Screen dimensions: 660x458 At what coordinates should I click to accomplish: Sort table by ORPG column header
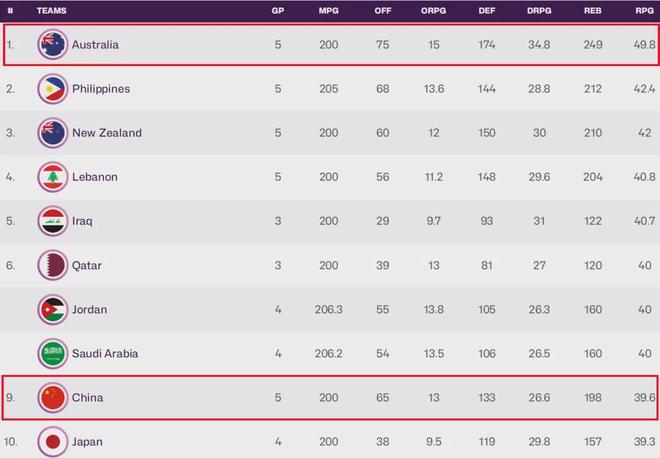point(434,11)
